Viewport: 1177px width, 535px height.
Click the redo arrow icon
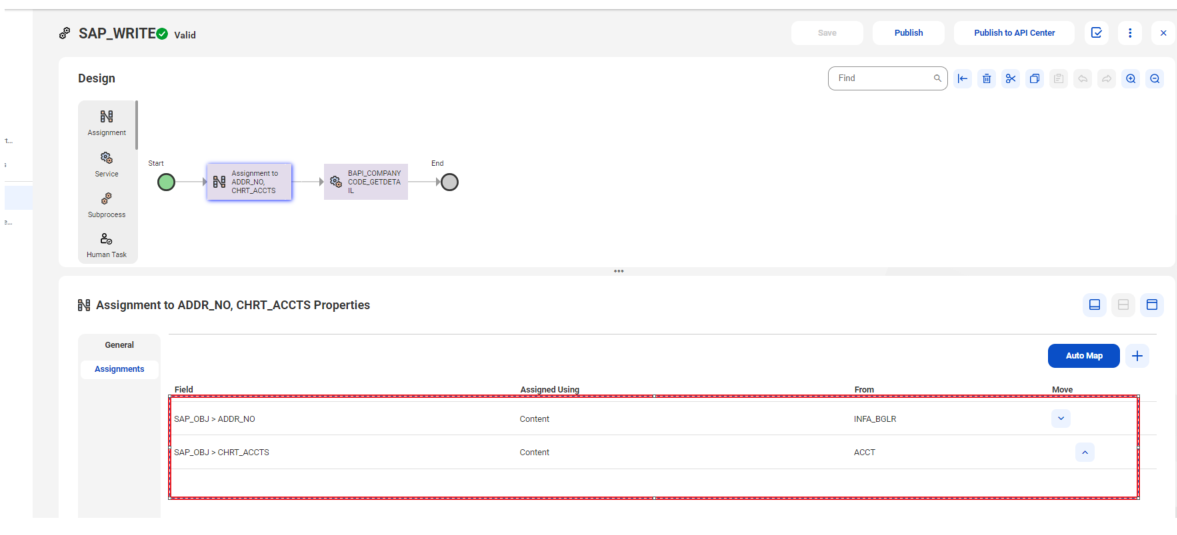1106,79
